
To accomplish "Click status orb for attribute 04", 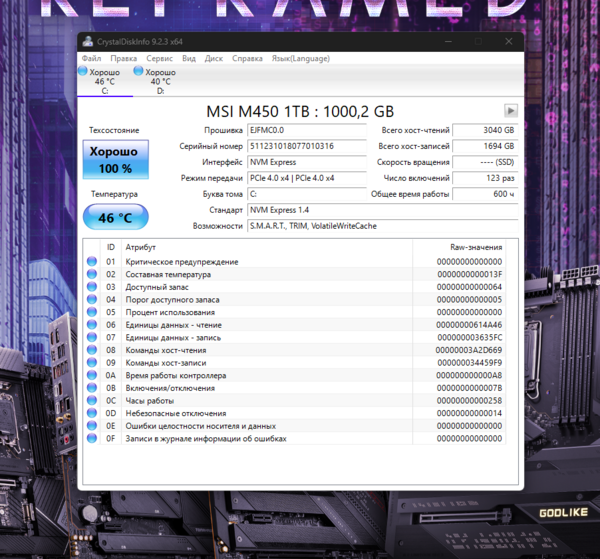I will coord(92,299).
